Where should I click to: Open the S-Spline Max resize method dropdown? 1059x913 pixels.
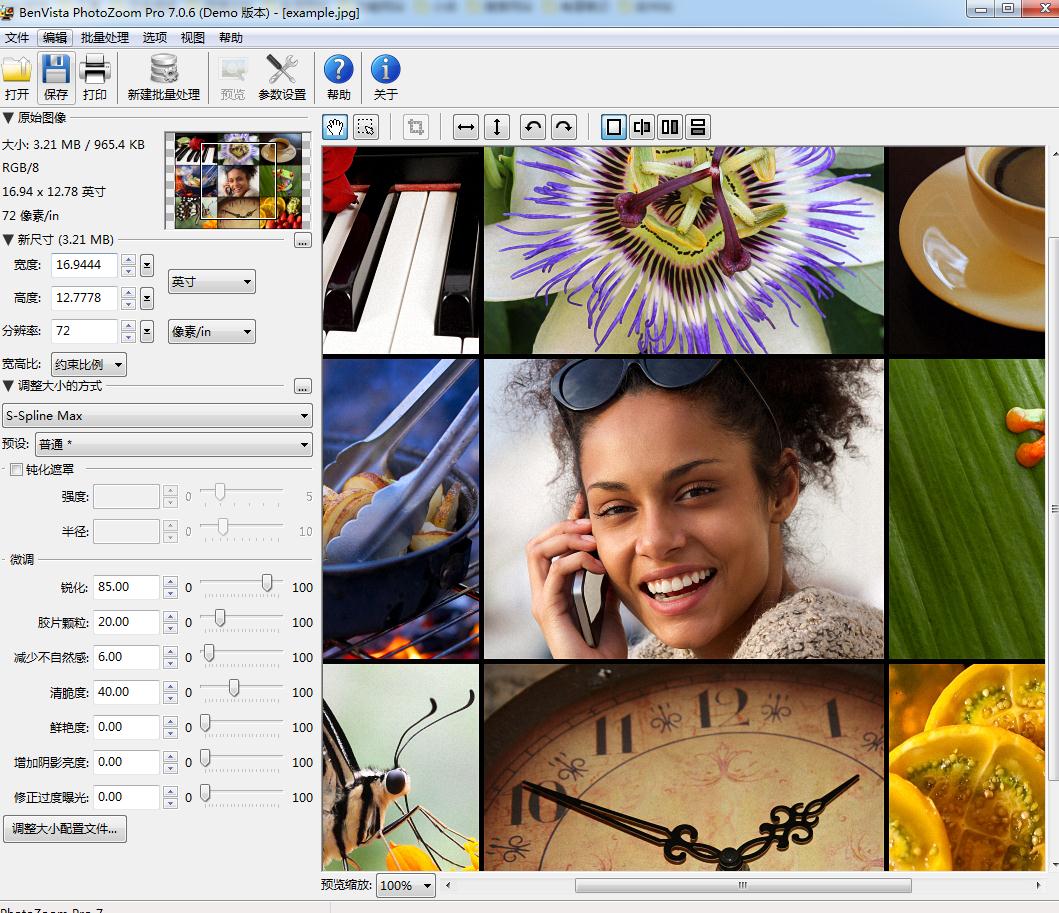(157, 415)
